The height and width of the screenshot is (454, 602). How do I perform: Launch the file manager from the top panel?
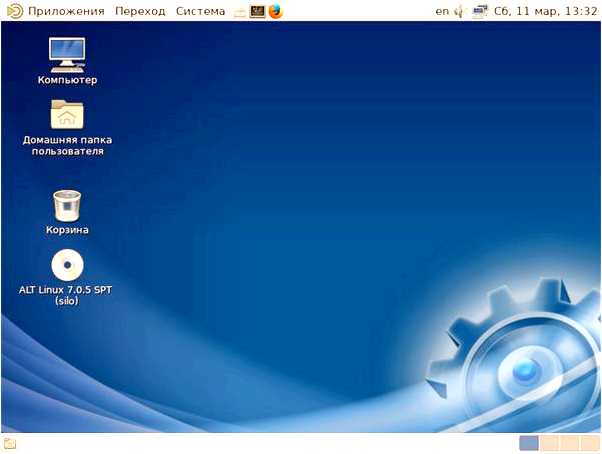click(240, 12)
